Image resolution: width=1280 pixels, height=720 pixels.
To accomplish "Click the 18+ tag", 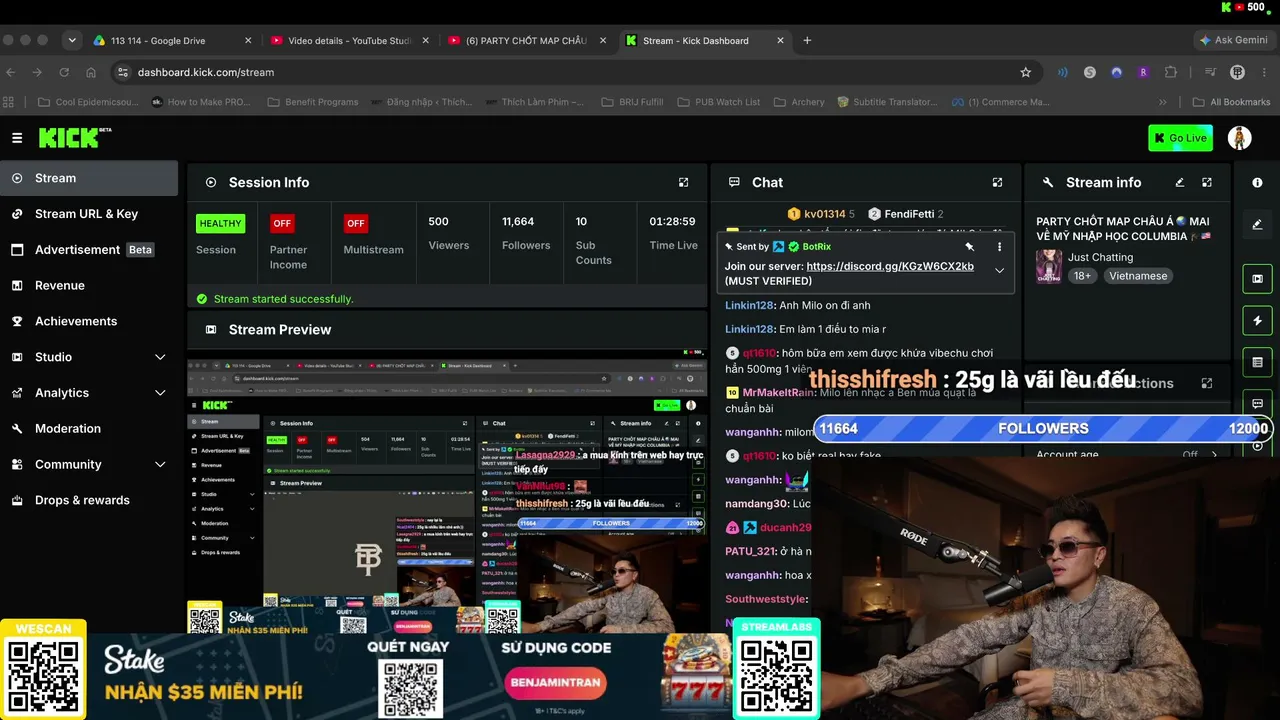I will point(1082,276).
